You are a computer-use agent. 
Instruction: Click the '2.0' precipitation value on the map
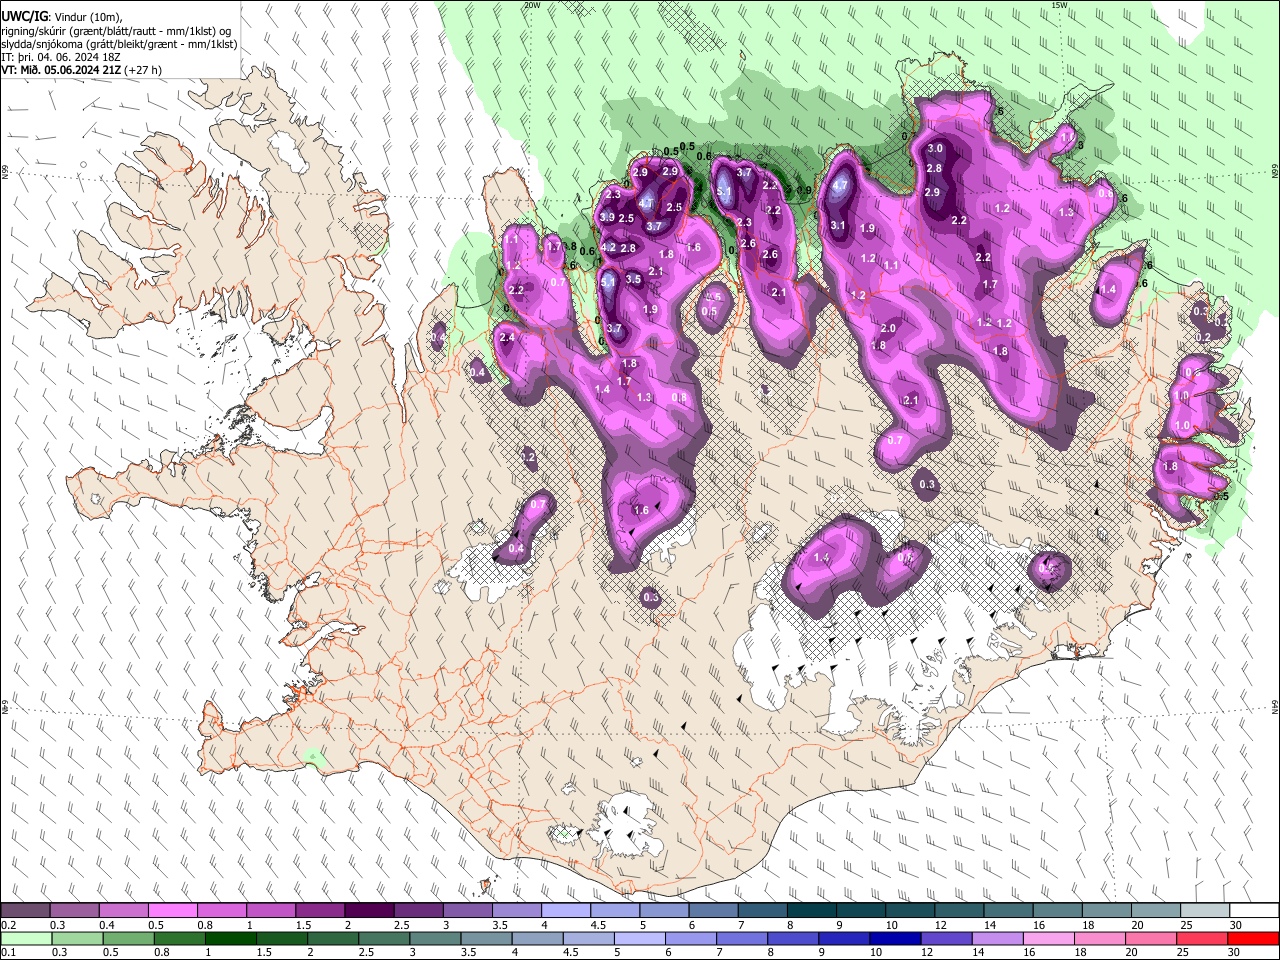pyautogui.click(x=888, y=328)
